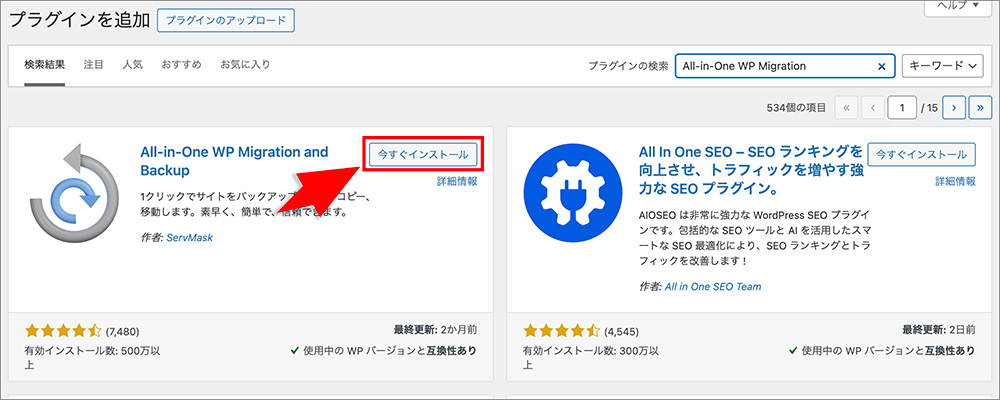Click the All-in-One WP Migration plugin icon
The width and height of the screenshot is (1000, 400).
(x=74, y=193)
